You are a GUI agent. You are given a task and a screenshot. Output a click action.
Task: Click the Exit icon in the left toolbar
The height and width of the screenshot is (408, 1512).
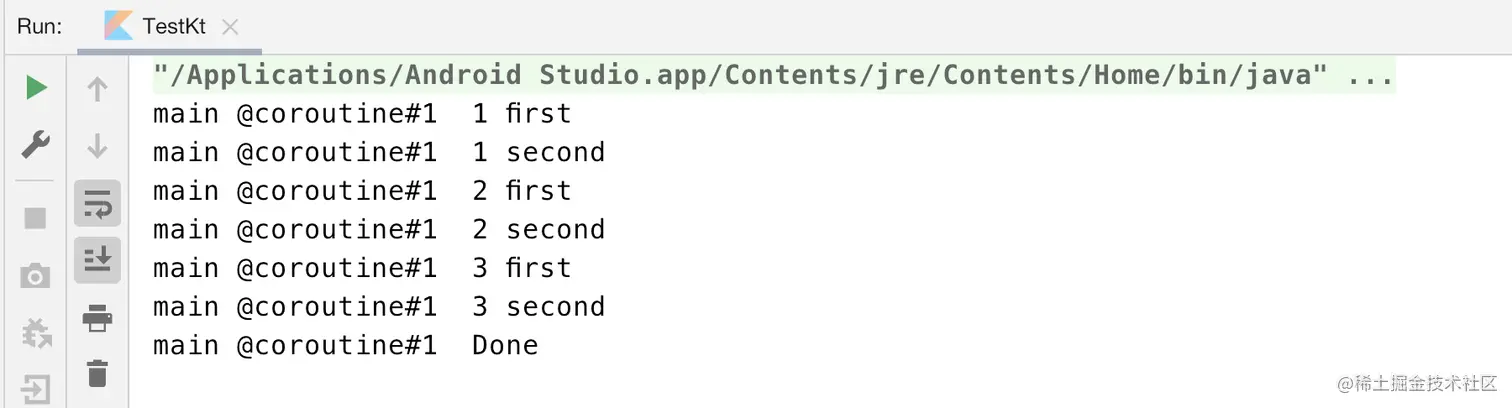(36, 388)
